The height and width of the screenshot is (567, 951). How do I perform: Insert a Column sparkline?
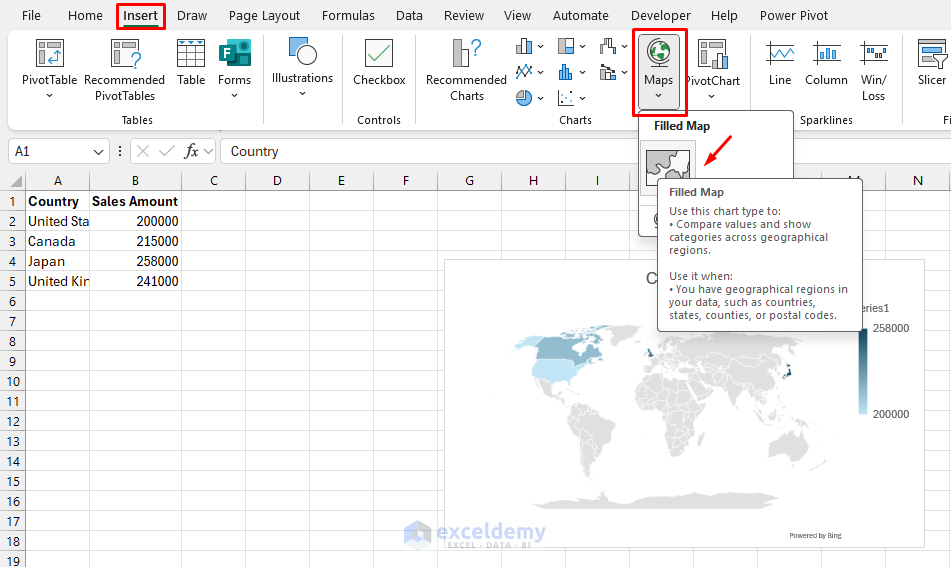tap(826, 62)
